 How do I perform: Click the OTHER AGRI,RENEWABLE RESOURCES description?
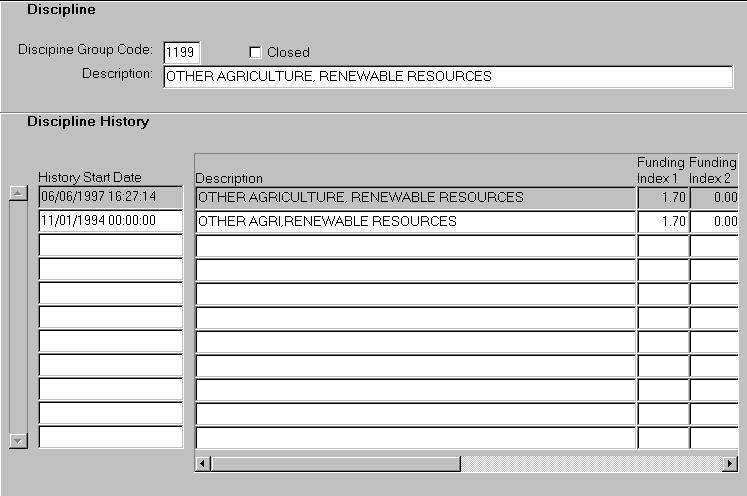pos(415,221)
